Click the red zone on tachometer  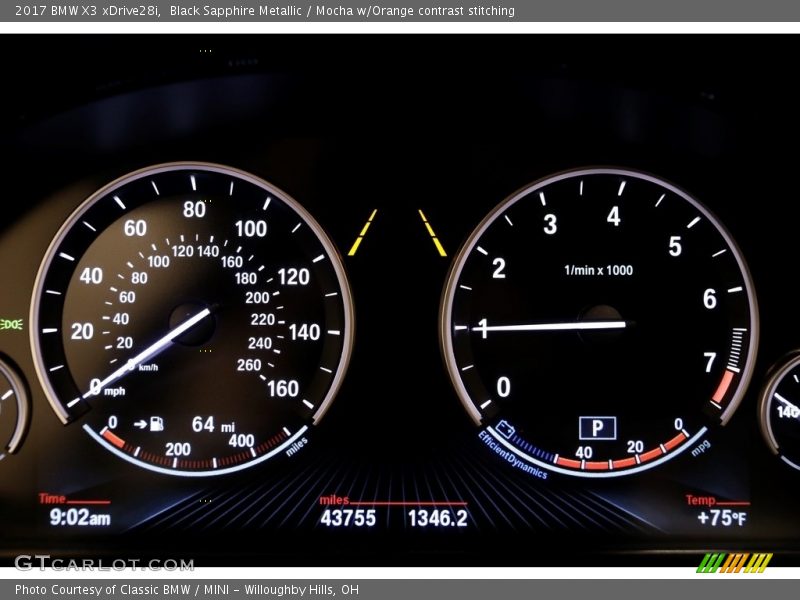[x=723, y=386]
